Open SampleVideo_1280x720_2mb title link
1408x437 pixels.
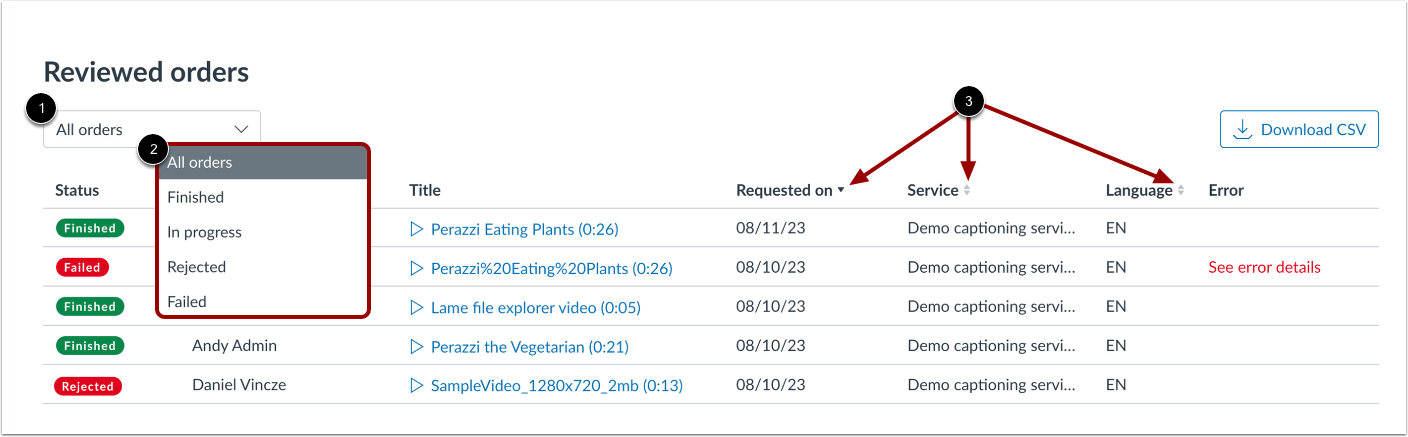pyautogui.click(x=556, y=385)
